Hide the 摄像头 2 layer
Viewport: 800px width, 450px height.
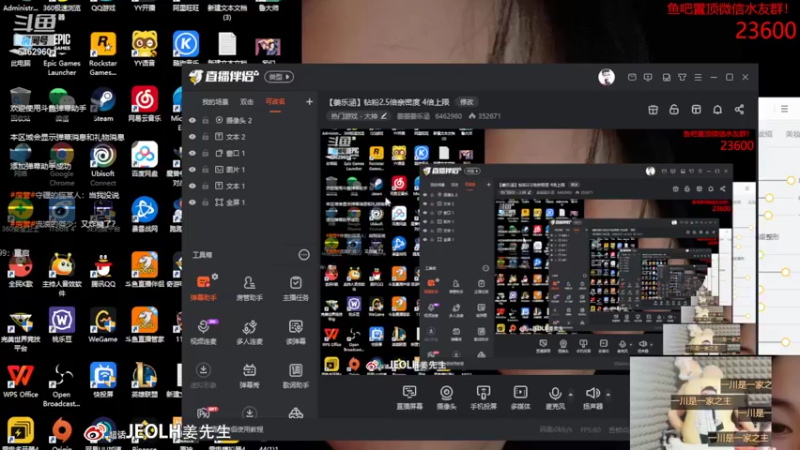(x=192, y=120)
